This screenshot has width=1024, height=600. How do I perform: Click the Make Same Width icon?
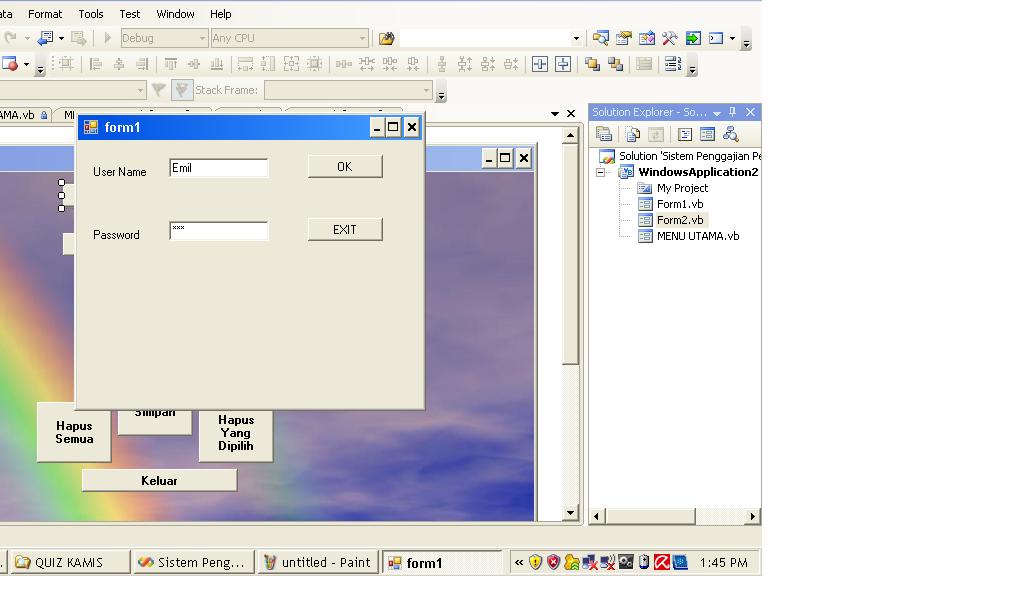245,64
